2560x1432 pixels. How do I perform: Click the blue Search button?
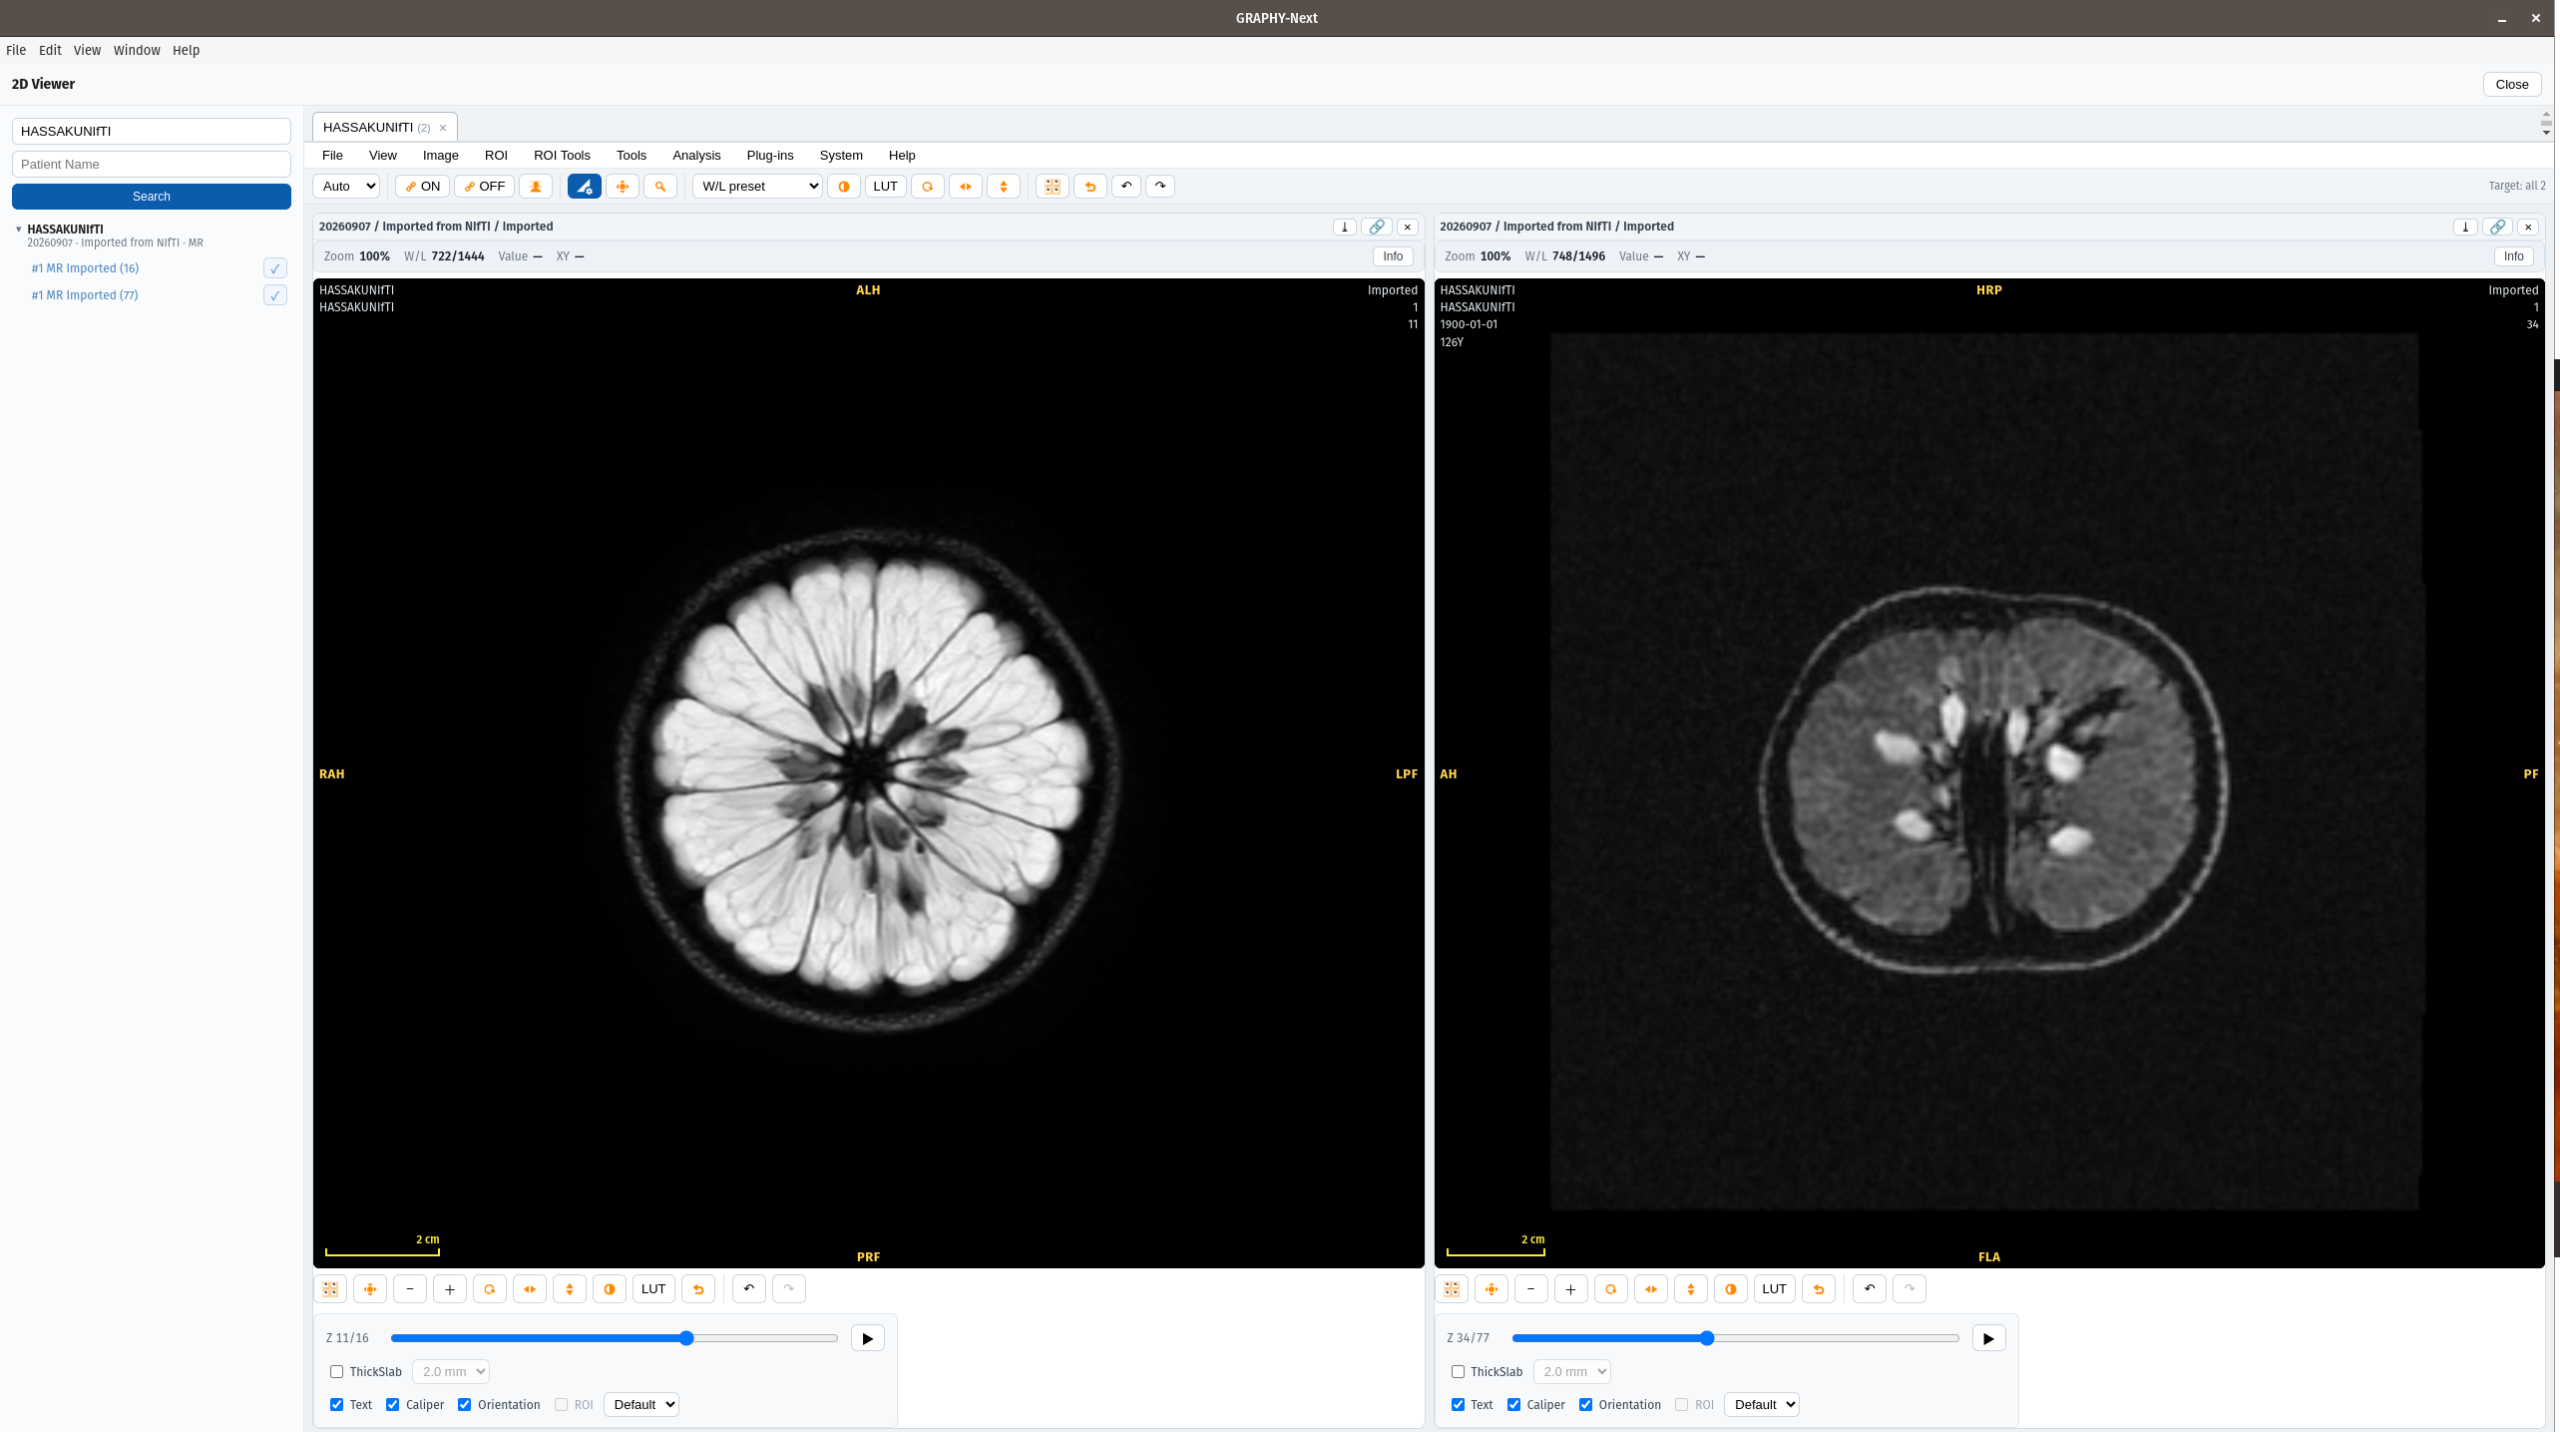pos(152,196)
